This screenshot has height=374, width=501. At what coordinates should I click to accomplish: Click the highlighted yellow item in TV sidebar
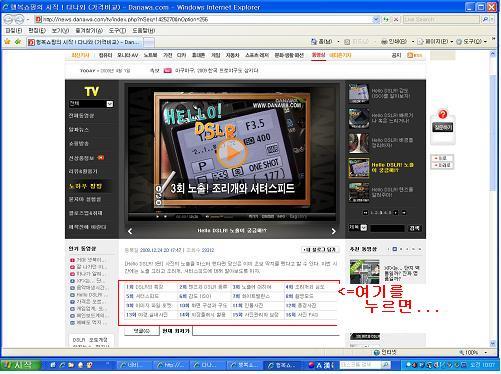(85, 186)
